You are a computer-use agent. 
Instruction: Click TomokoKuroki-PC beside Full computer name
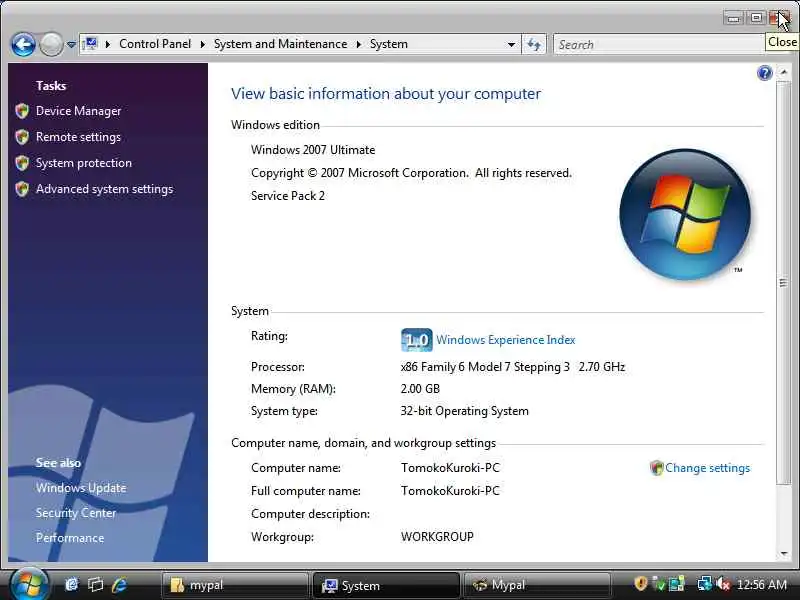(x=450, y=491)
